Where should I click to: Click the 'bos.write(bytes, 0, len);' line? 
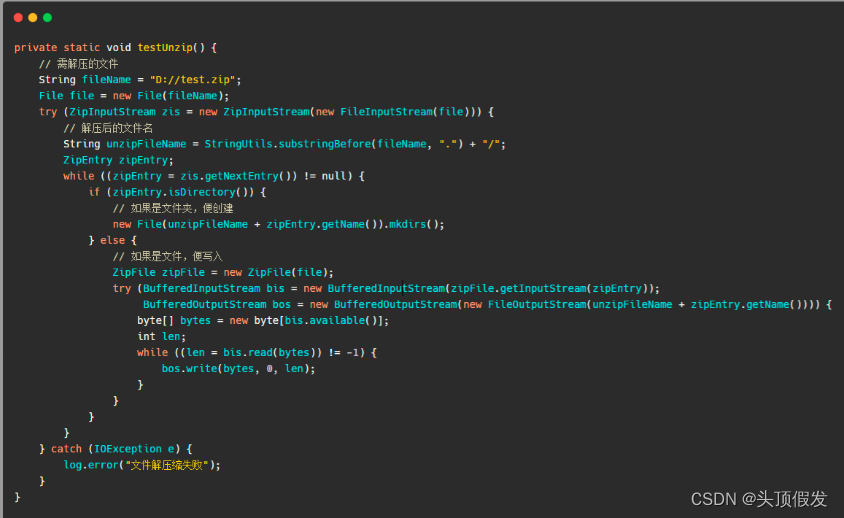coord(238,369)
